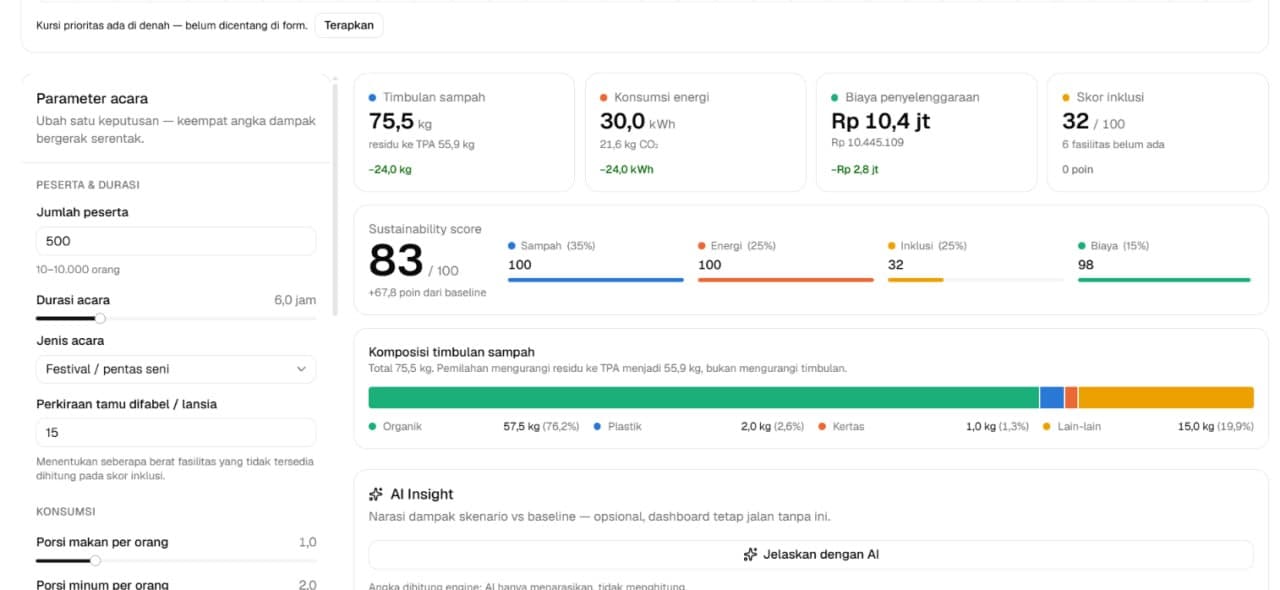Click sparkle icon inside Jelaskan dengan AI button
Screen dimensions: 1280x590
pyautogui.click(x=750, y=554)
